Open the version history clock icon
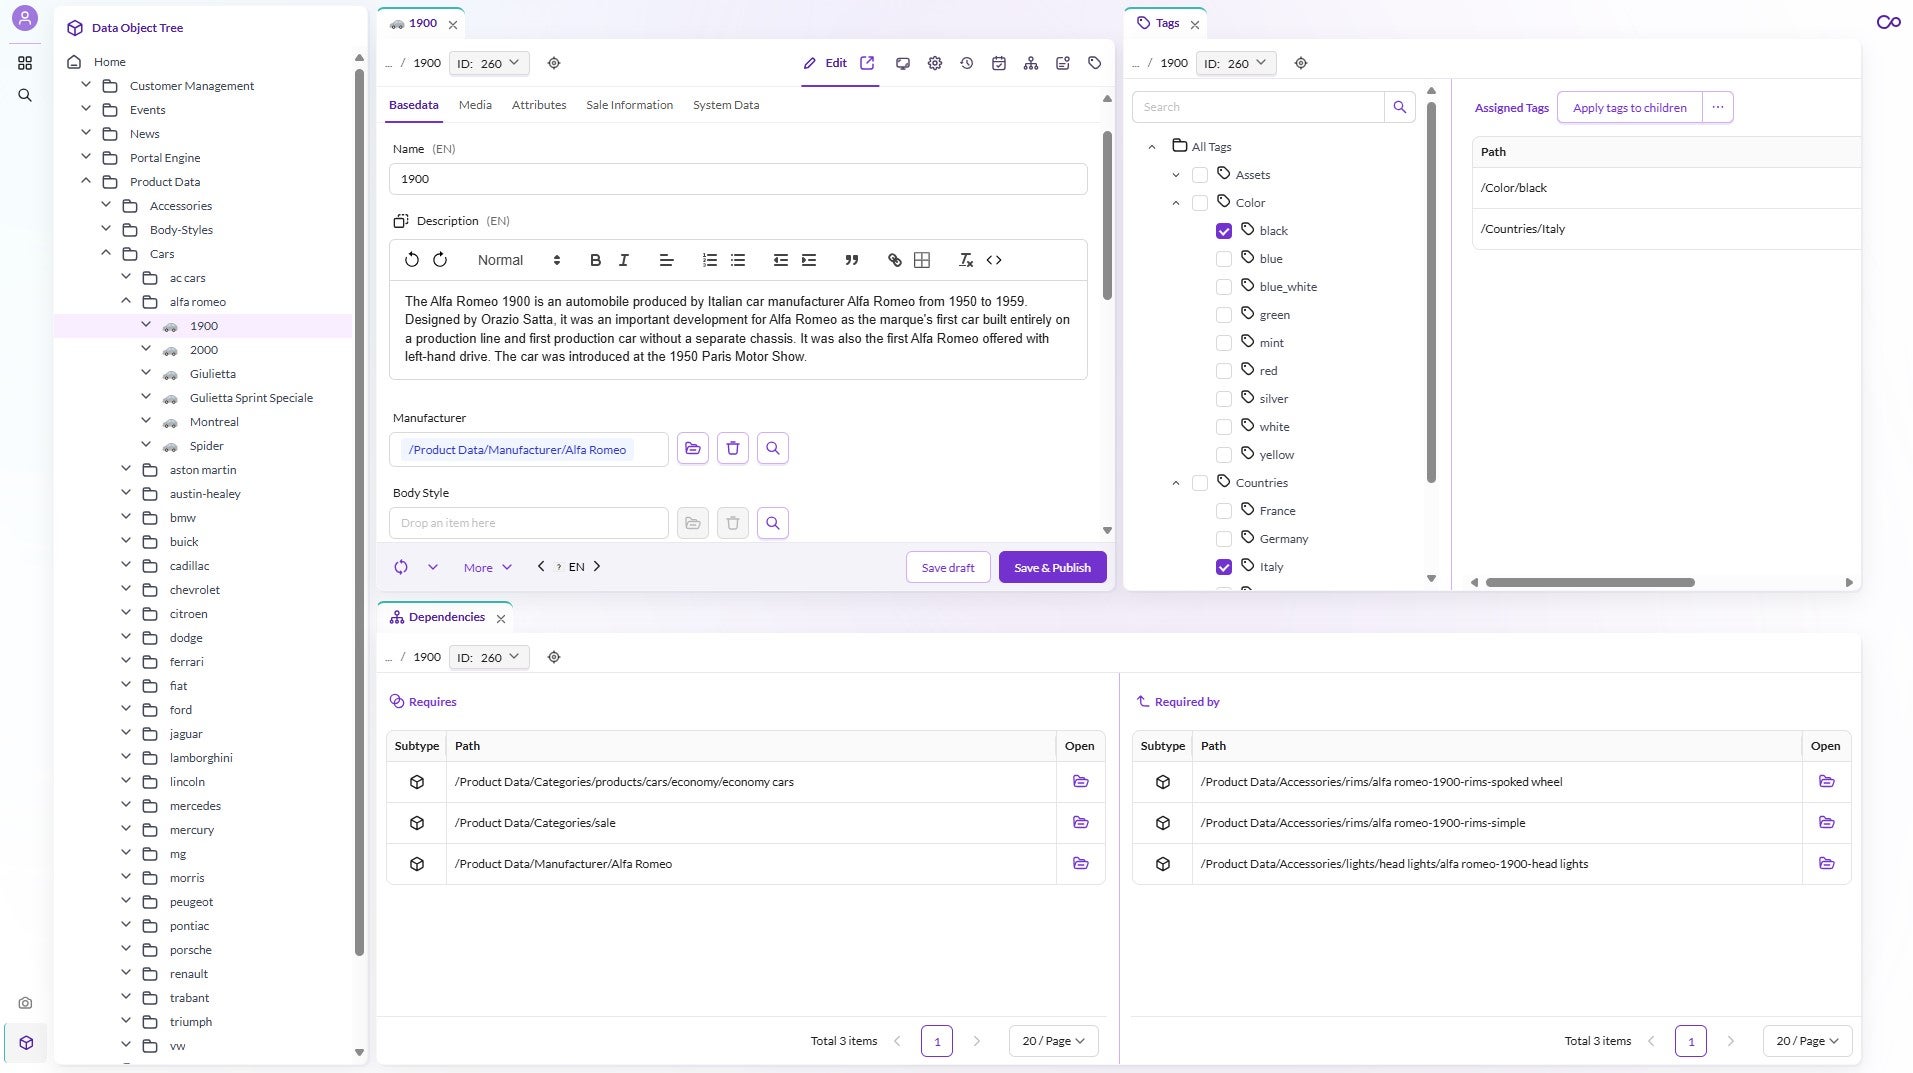The width and height of the screenshot is (1913, 1073). coord(967,63)
